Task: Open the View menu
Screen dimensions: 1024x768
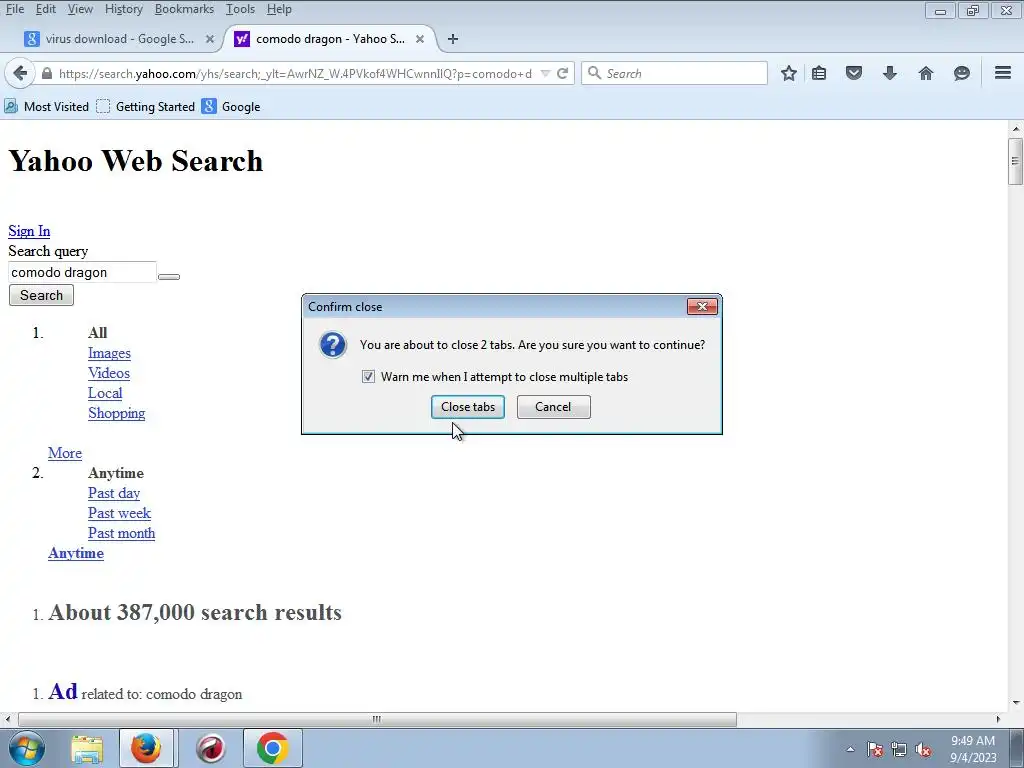Action: pyautogui.click(x=80, y=9)
